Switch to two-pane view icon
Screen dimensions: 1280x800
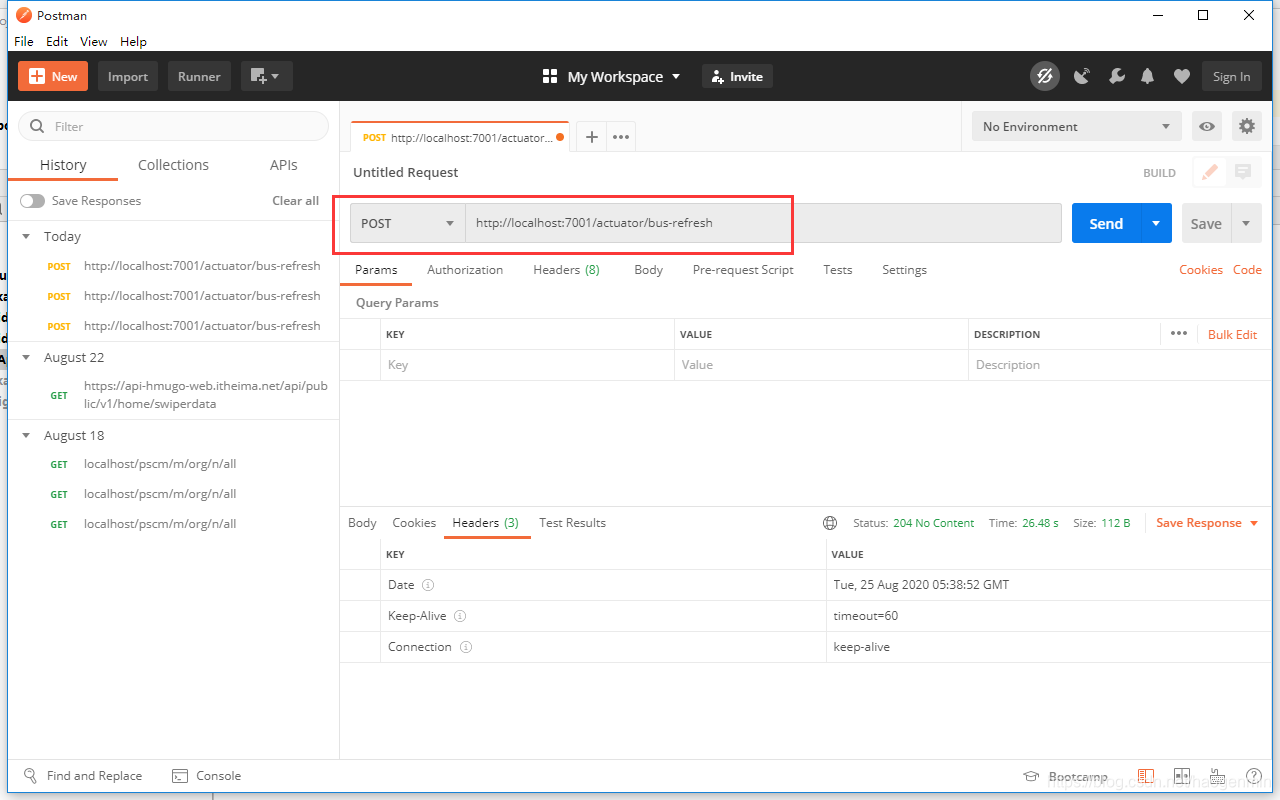[1182, 776]
